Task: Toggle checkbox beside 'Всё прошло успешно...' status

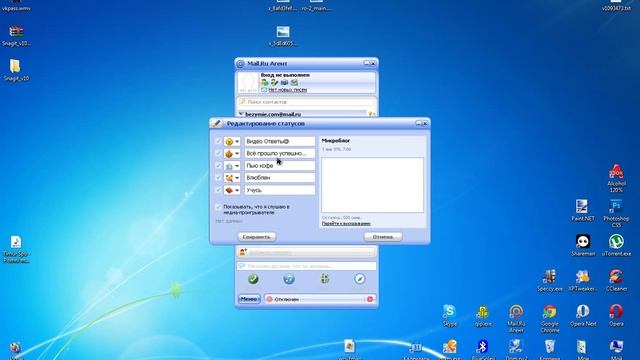Action: (218, 153)
